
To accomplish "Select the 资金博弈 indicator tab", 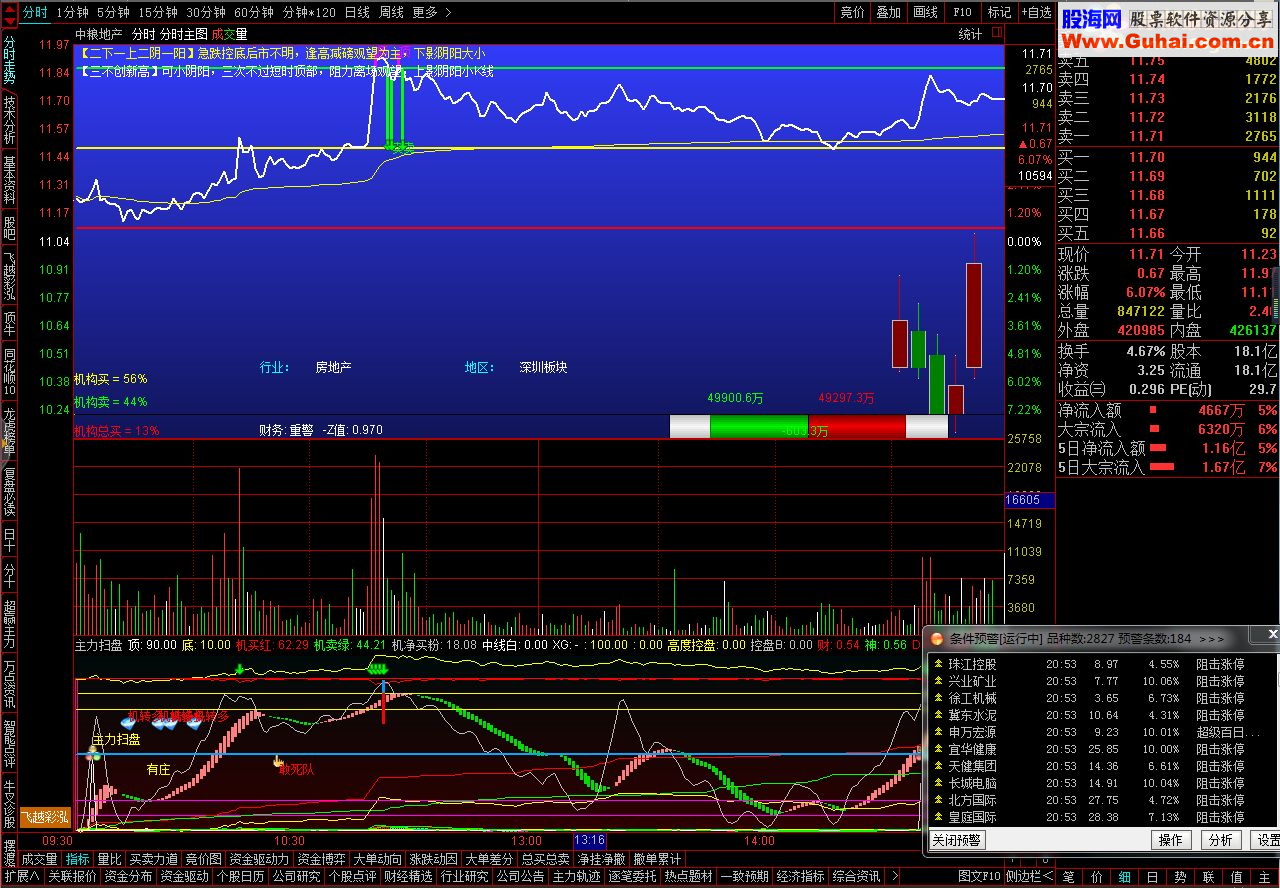I will click(321, 859).
